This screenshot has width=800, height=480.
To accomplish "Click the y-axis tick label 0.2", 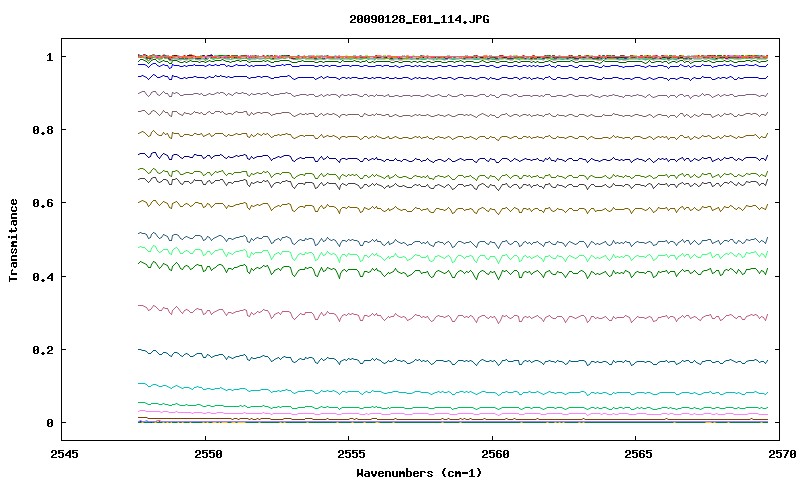I will (43, 350).
